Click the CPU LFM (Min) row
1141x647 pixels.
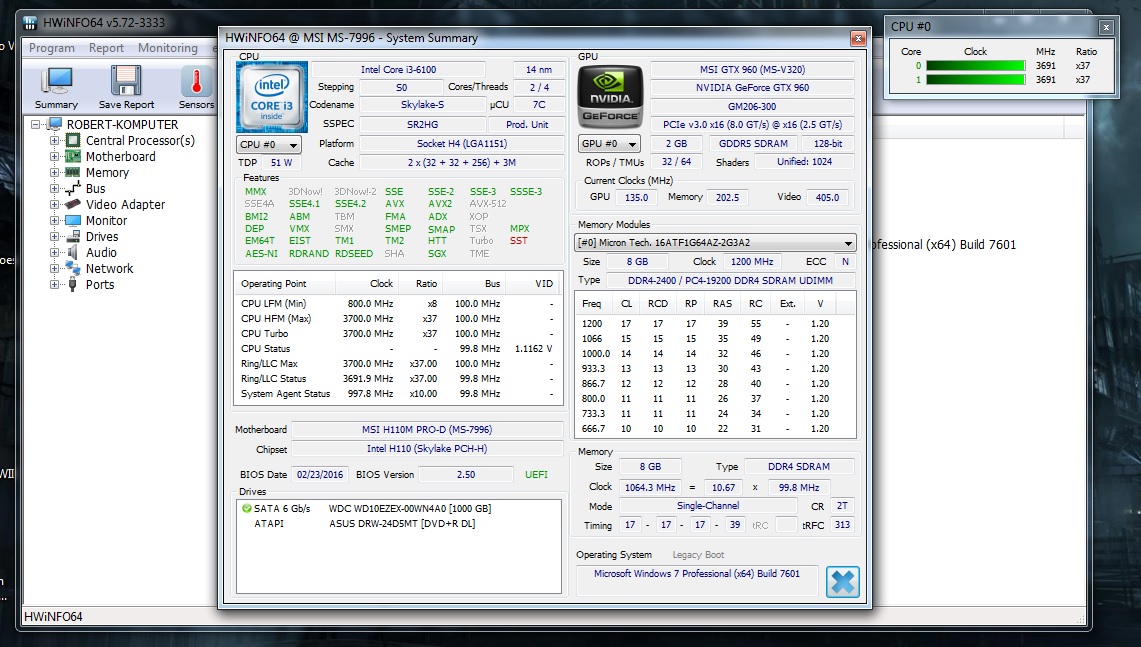coord(398,303)
